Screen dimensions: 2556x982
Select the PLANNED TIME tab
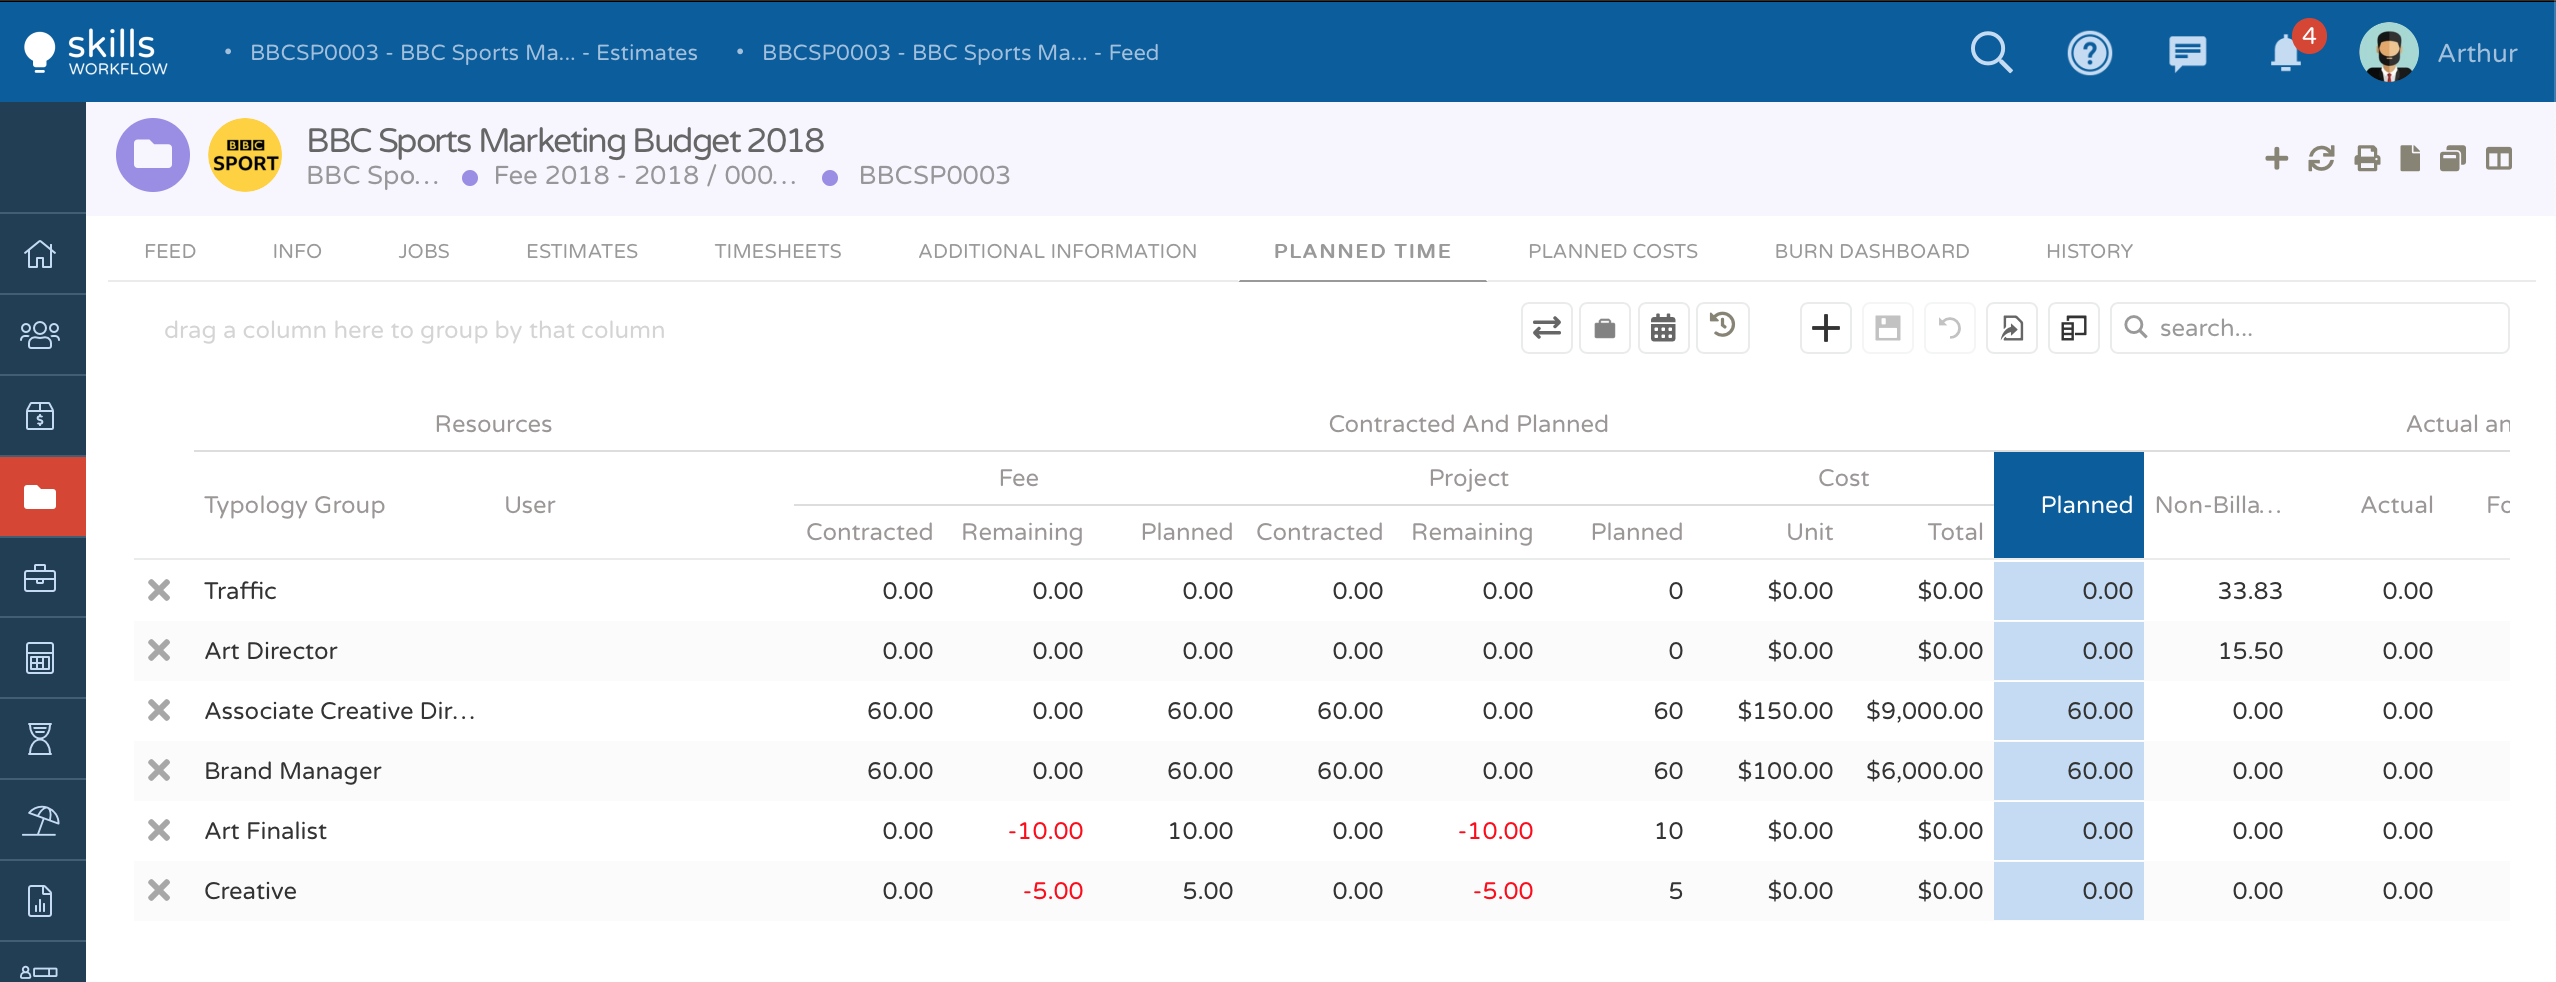pos(1362,251)
